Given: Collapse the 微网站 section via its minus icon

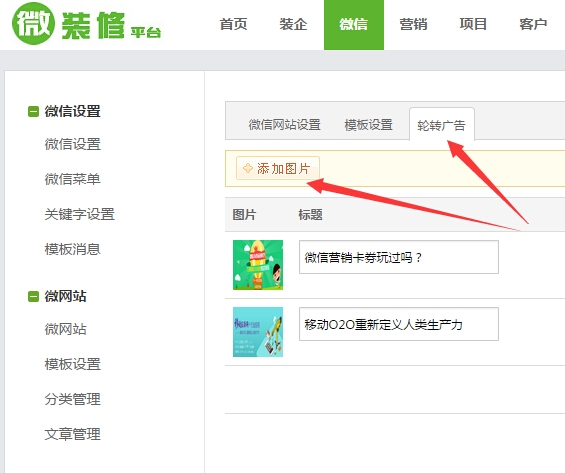Looking at the screenshot, I should pos(33,296).
